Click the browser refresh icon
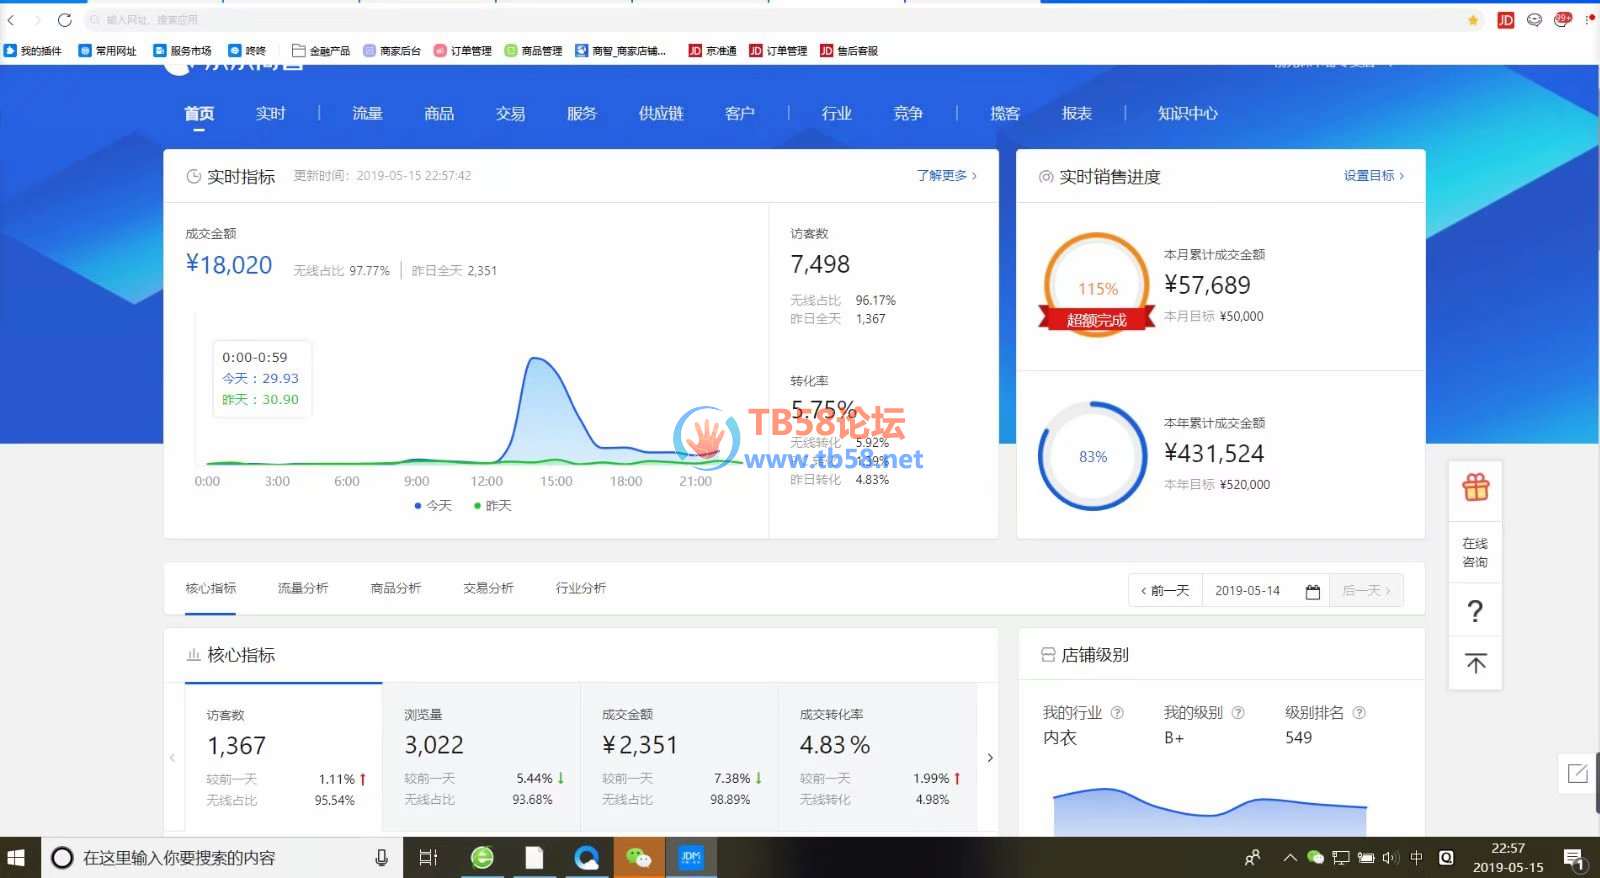The height and width of the screenshot is (878, 1600). (x=65, y=20)
